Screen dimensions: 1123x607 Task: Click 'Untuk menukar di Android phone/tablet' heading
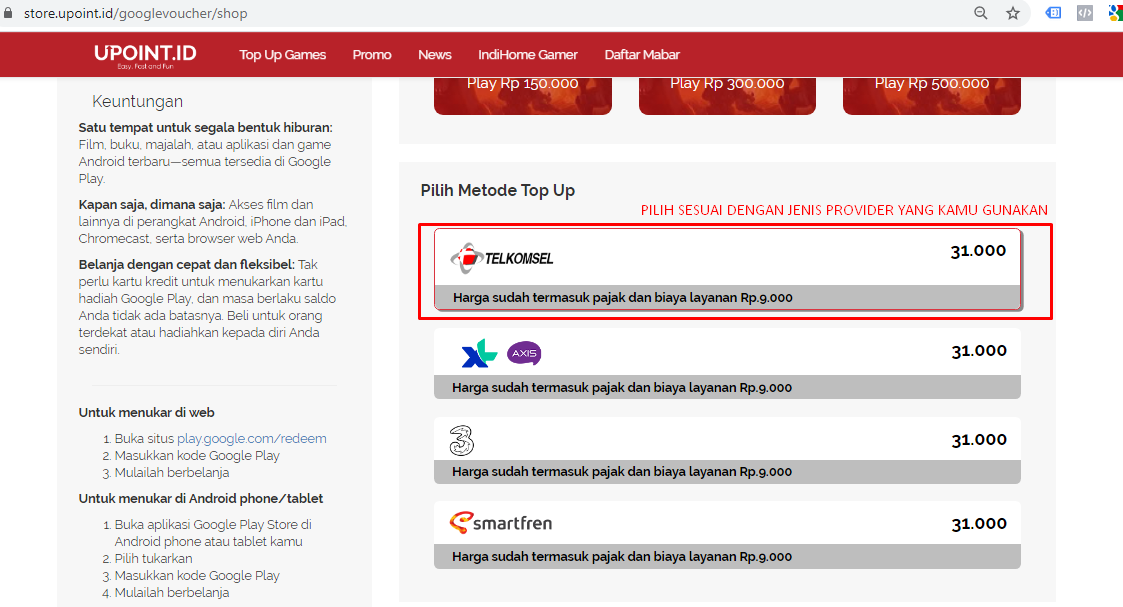201,498
